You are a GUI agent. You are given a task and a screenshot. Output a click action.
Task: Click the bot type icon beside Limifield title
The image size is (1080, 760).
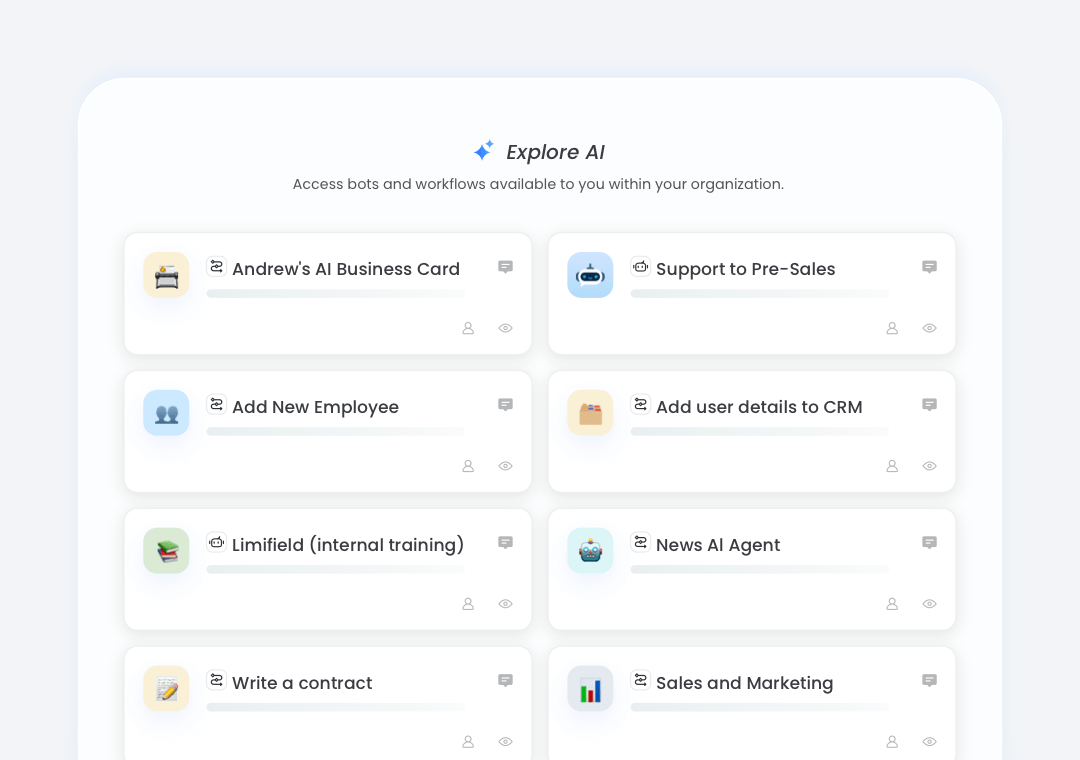(x=216, y=543)
